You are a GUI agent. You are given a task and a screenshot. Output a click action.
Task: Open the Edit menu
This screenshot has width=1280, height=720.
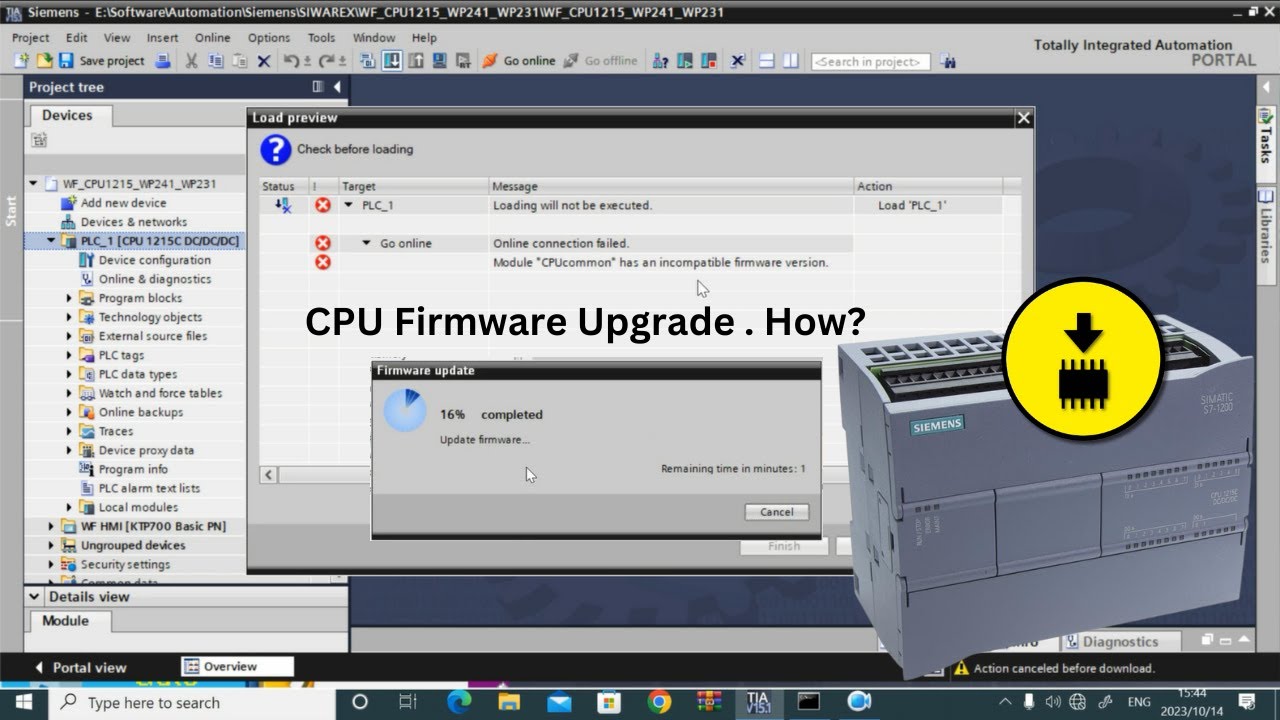(x=77, y=38)
